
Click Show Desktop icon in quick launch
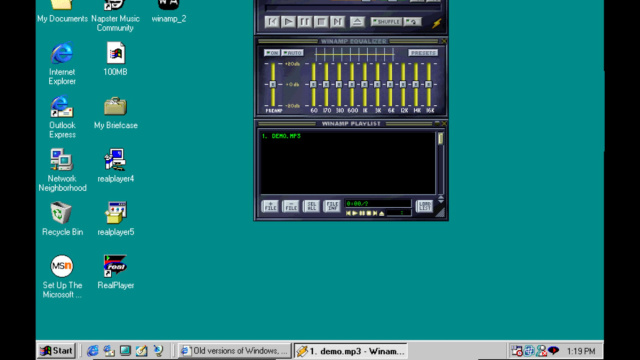pyautogui.click(x=125, y=351)
